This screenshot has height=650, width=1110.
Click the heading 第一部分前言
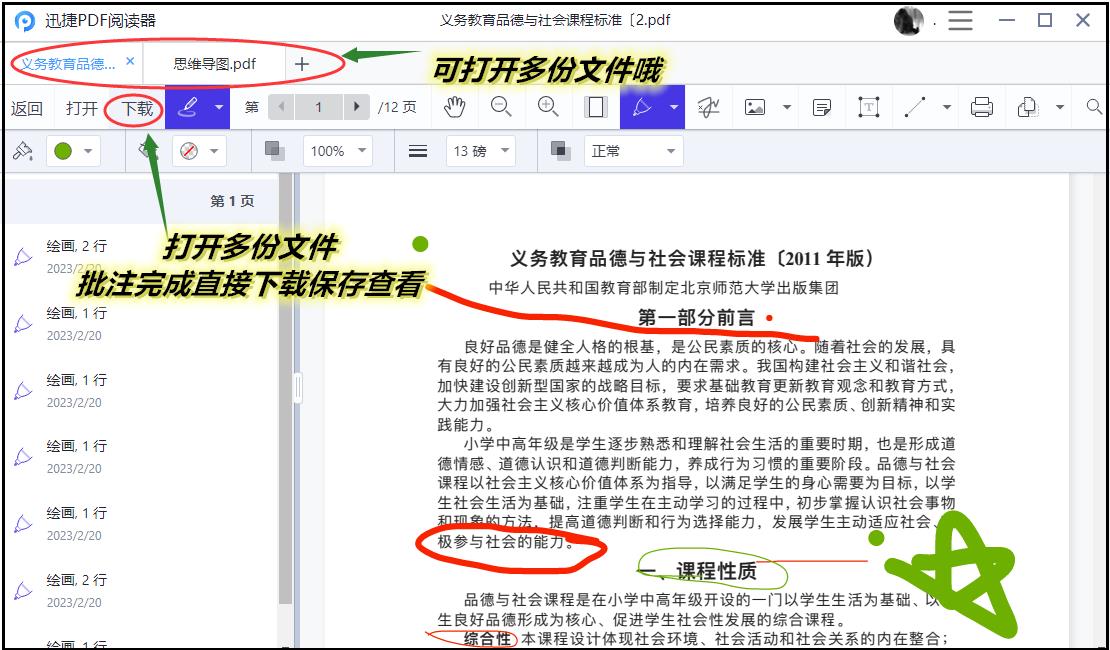[x=697, y=318]
